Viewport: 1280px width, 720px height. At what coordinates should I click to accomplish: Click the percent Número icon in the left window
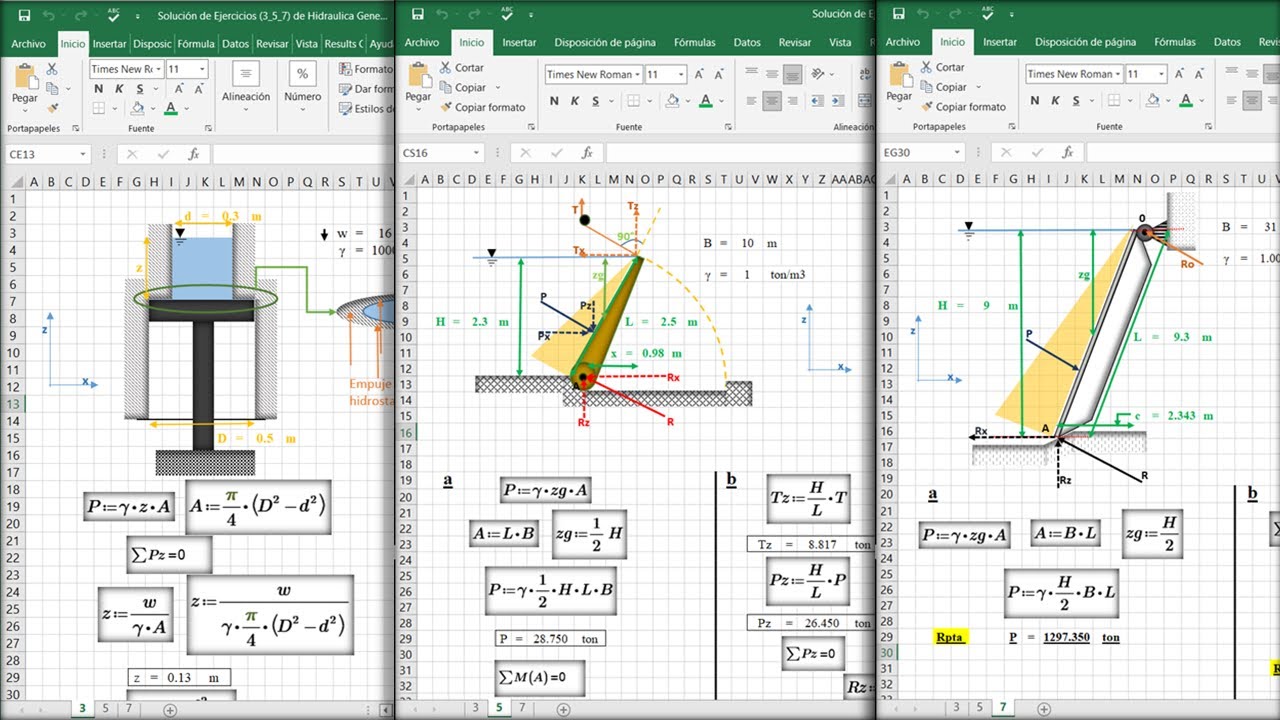point(302,74)
